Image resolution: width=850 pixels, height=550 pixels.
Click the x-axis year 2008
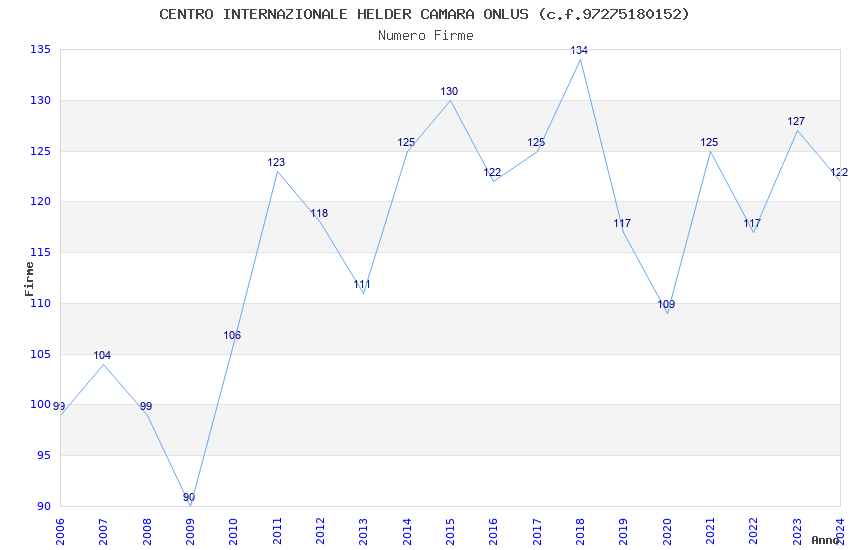click(x=146, y=532)
